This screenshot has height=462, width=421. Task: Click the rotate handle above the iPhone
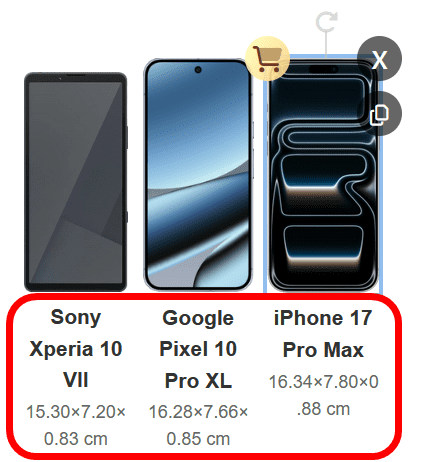click(326, 22)
